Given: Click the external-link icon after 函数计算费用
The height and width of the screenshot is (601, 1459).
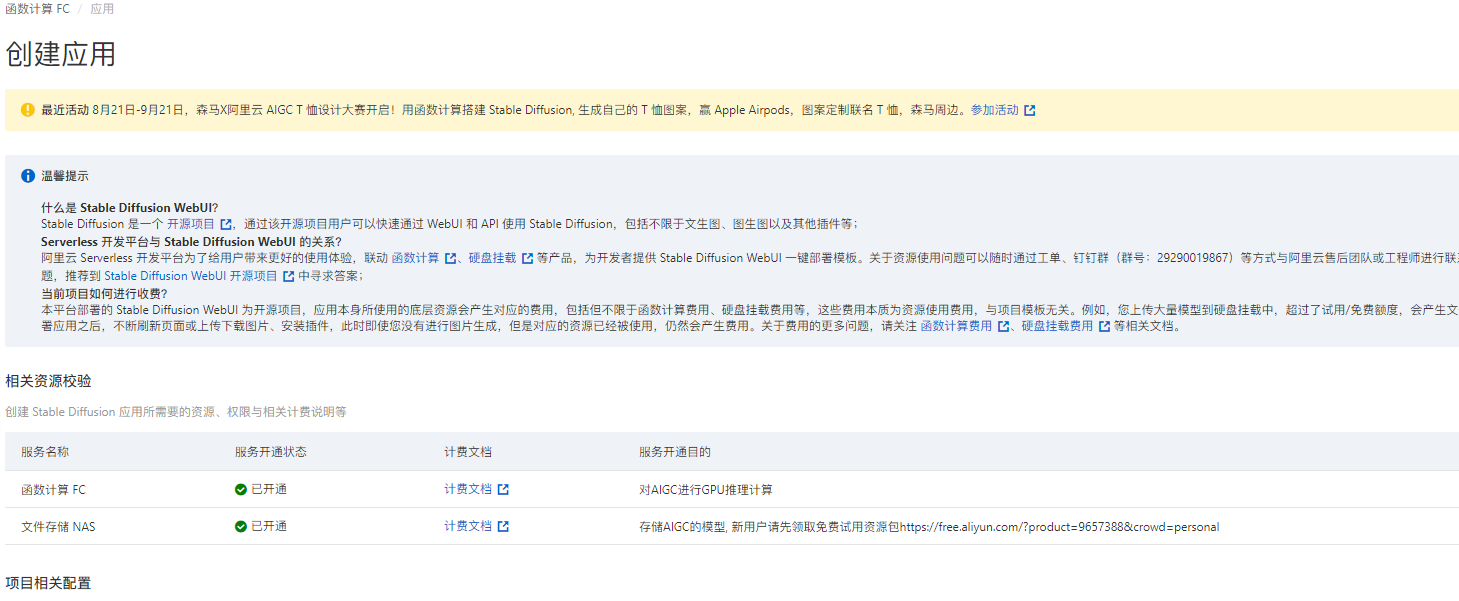Looking at the screenshot, I should pyautogui.click(x=1003, y=326).
